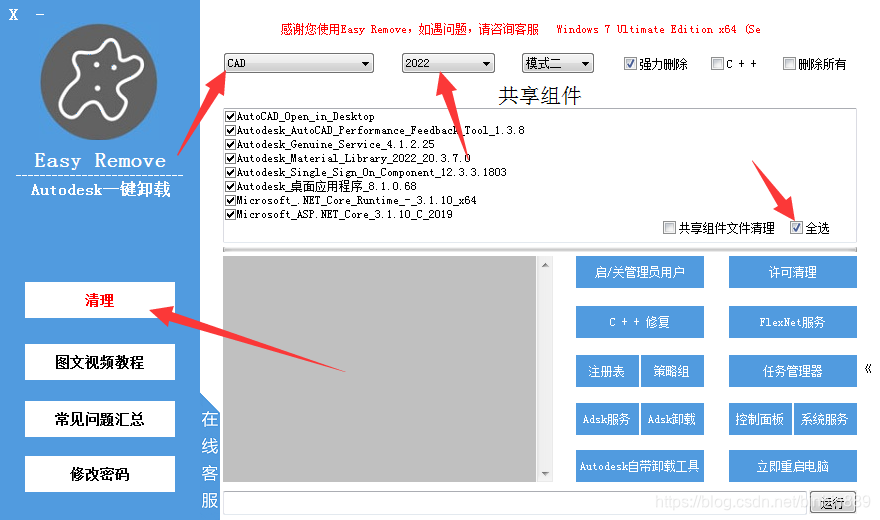Close the window with the X icon
This screenshot has width=880, height=520.
tap(13, 15)
